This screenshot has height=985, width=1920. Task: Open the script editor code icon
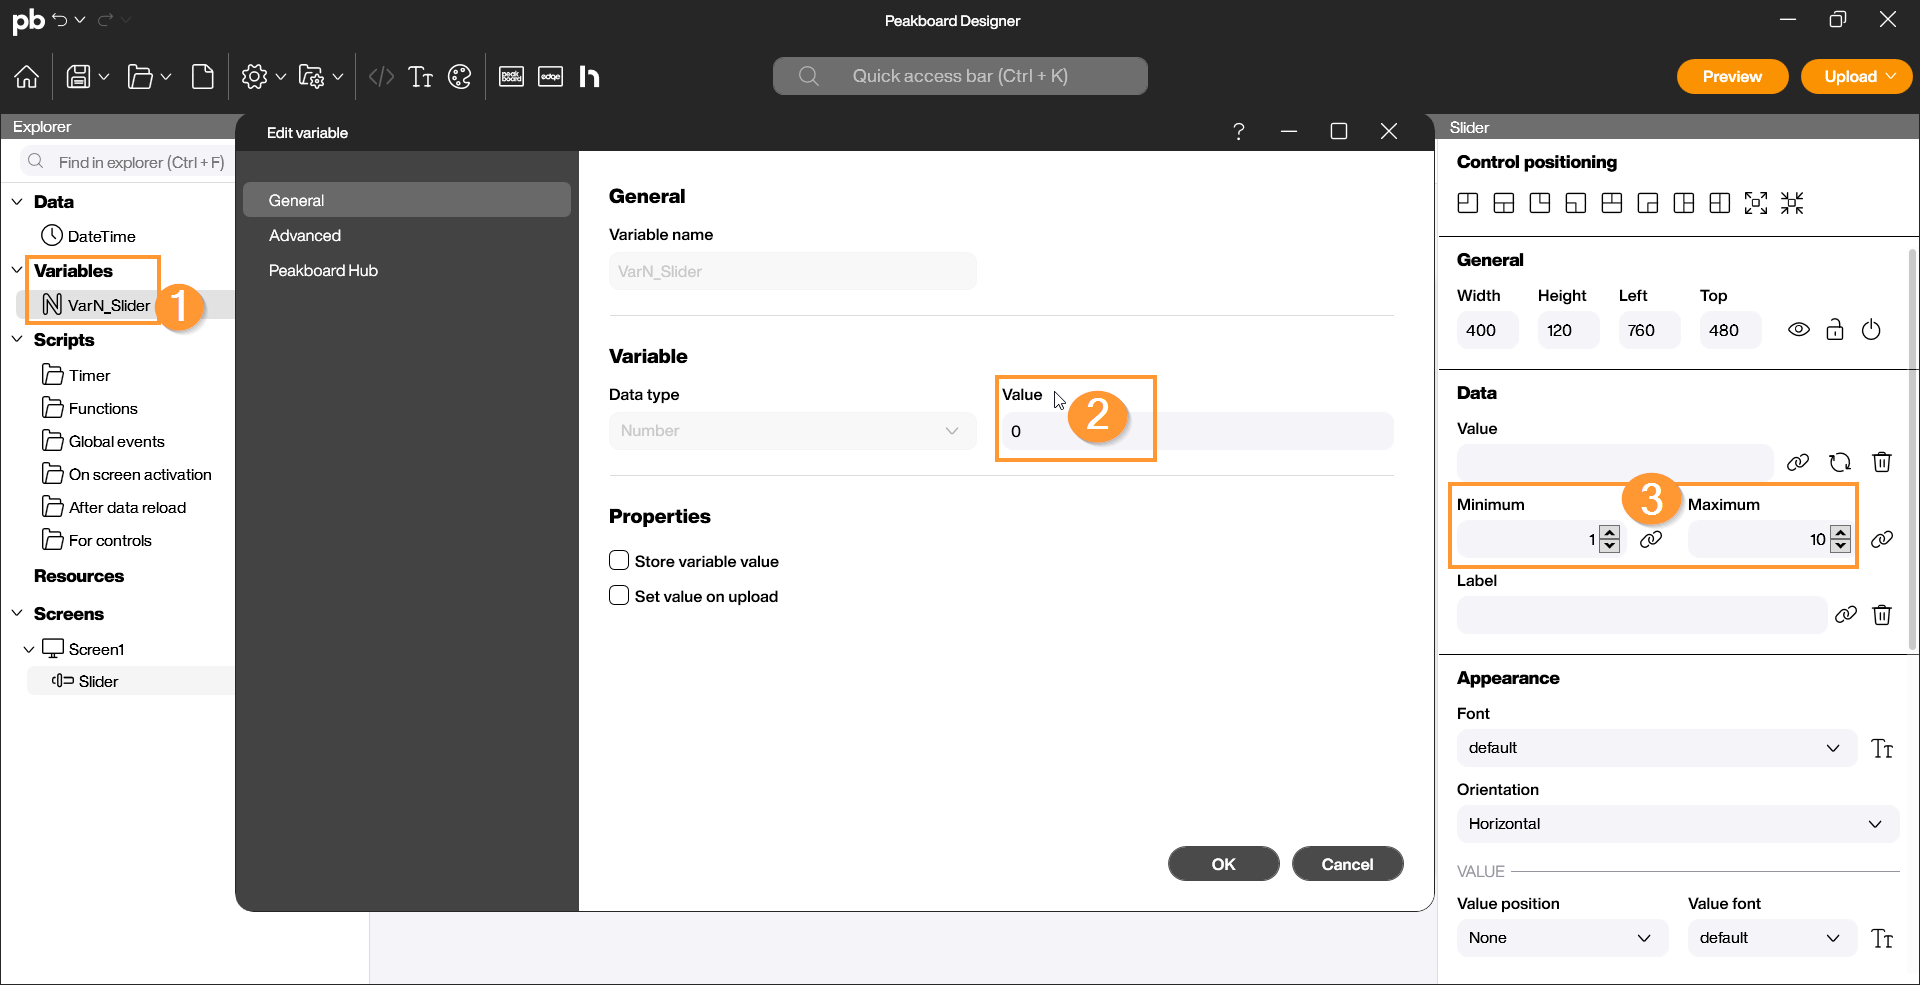coord(381,77)
